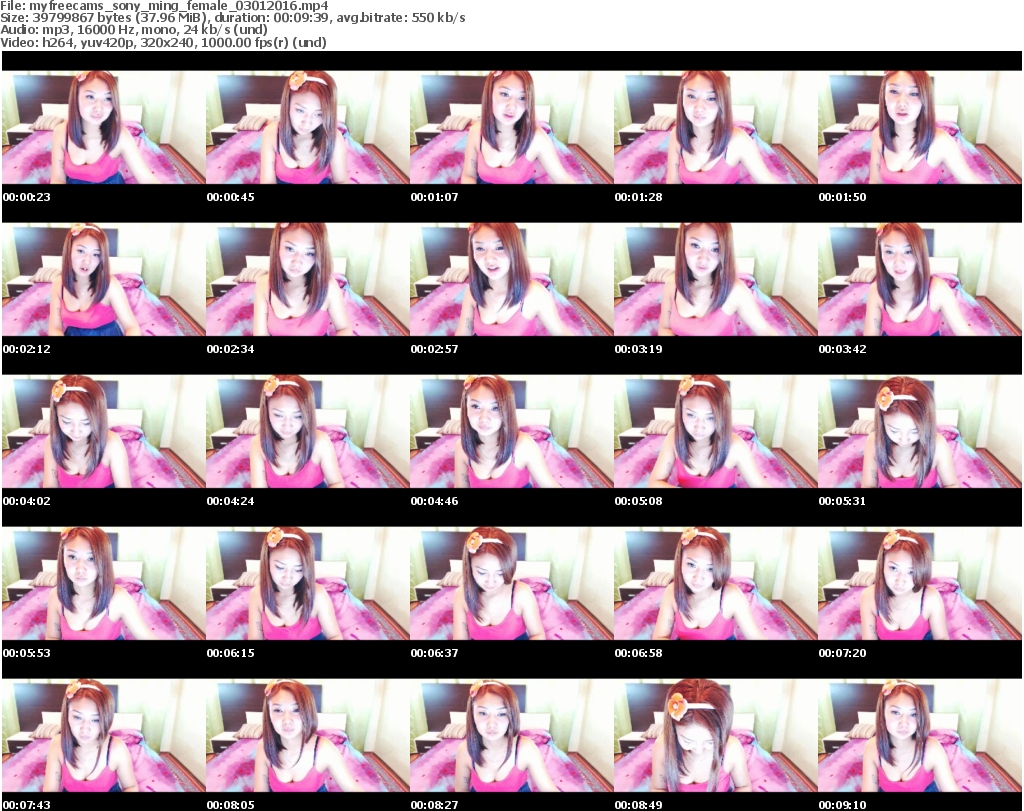Select the 00:01:28 timestamp text
Screen dimensions: 1024x811
pyautogui.click(x=639, y=197)
